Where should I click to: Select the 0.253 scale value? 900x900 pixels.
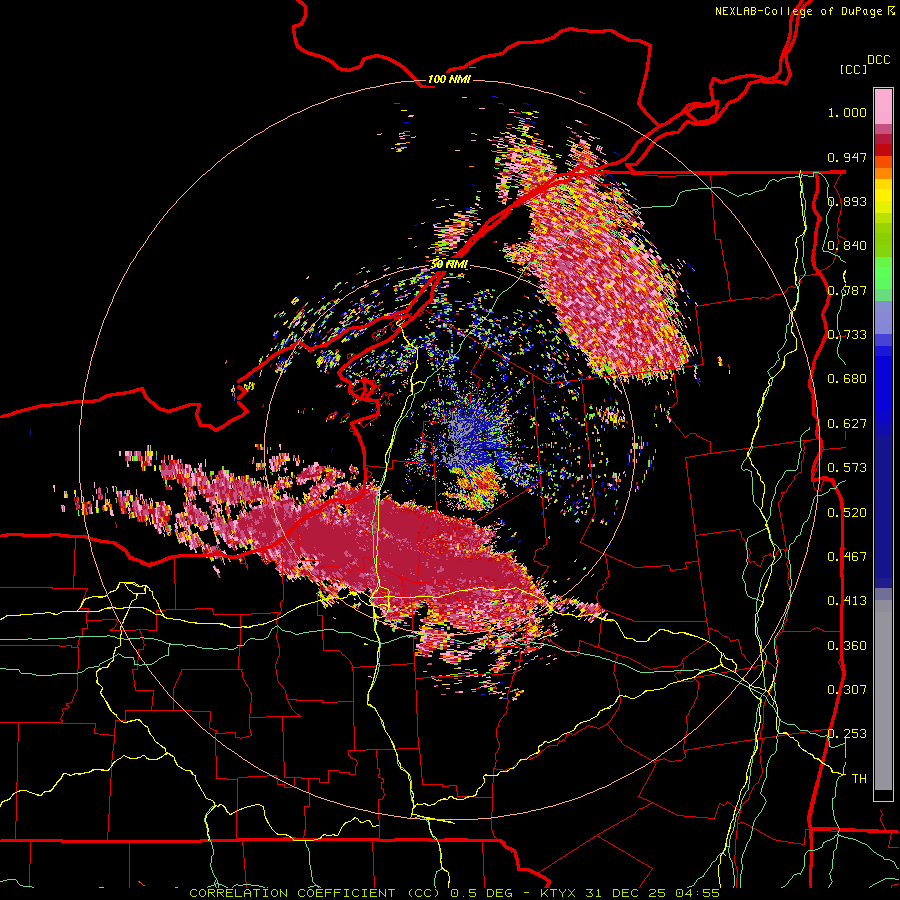847,734
